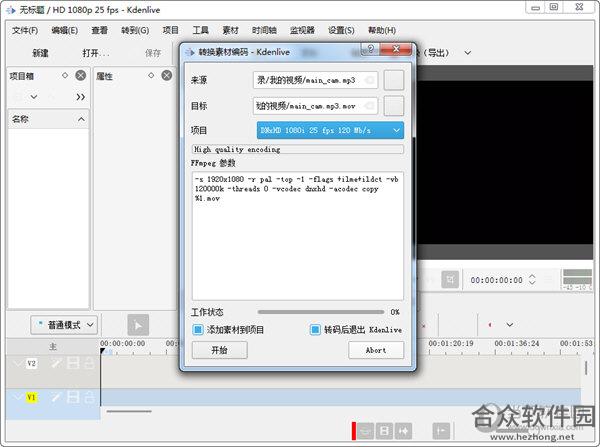This screenshot has width=600, height=447.
Task: Float the 项目箱 panel with diamond icon
Action: (x=65, y=75)
